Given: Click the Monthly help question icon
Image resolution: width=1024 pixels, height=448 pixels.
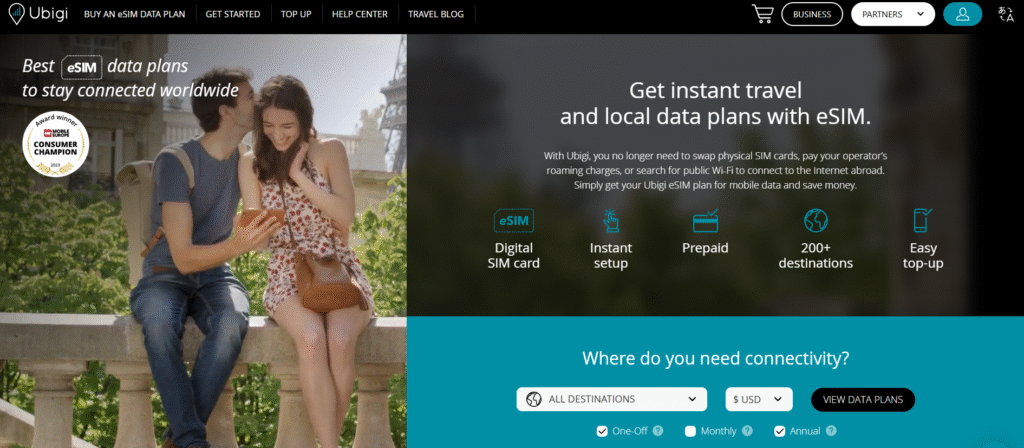Looking at the screenshot, I should [747, 431].
